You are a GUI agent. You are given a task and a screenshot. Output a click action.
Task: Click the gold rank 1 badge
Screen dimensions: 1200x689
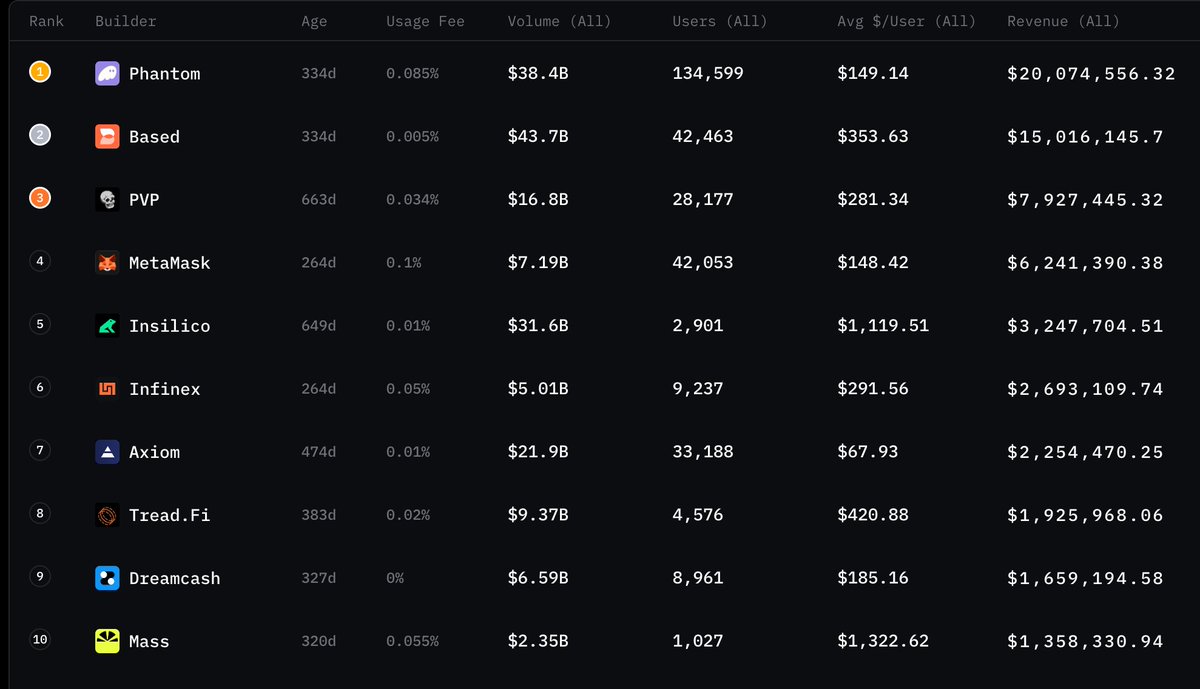point(39,71)
